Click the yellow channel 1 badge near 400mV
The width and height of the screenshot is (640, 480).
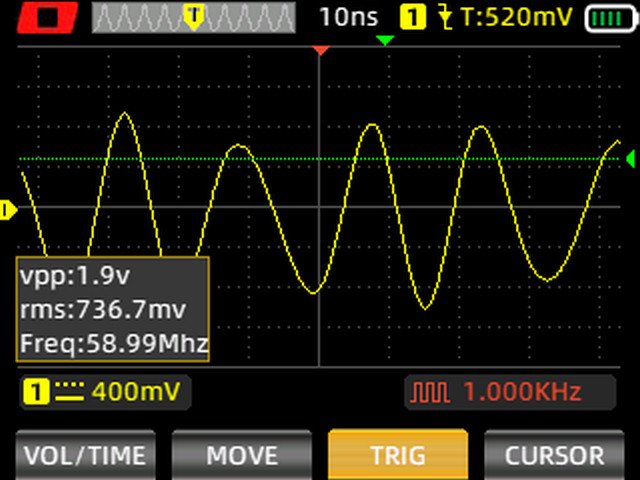click(x=36, y=391)
